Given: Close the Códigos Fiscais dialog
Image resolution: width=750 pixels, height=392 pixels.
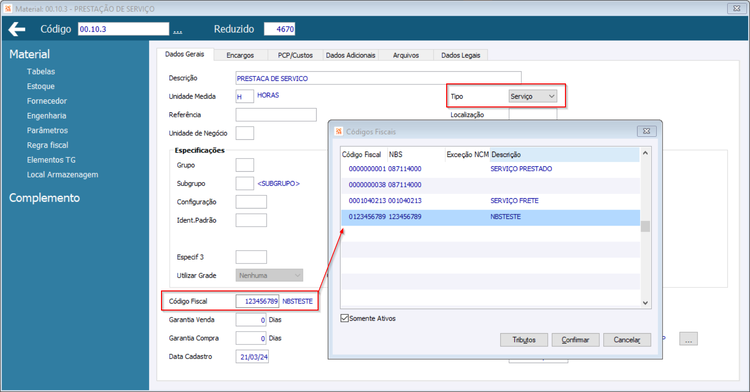Looking at the screenshot, I should [647, 131].
